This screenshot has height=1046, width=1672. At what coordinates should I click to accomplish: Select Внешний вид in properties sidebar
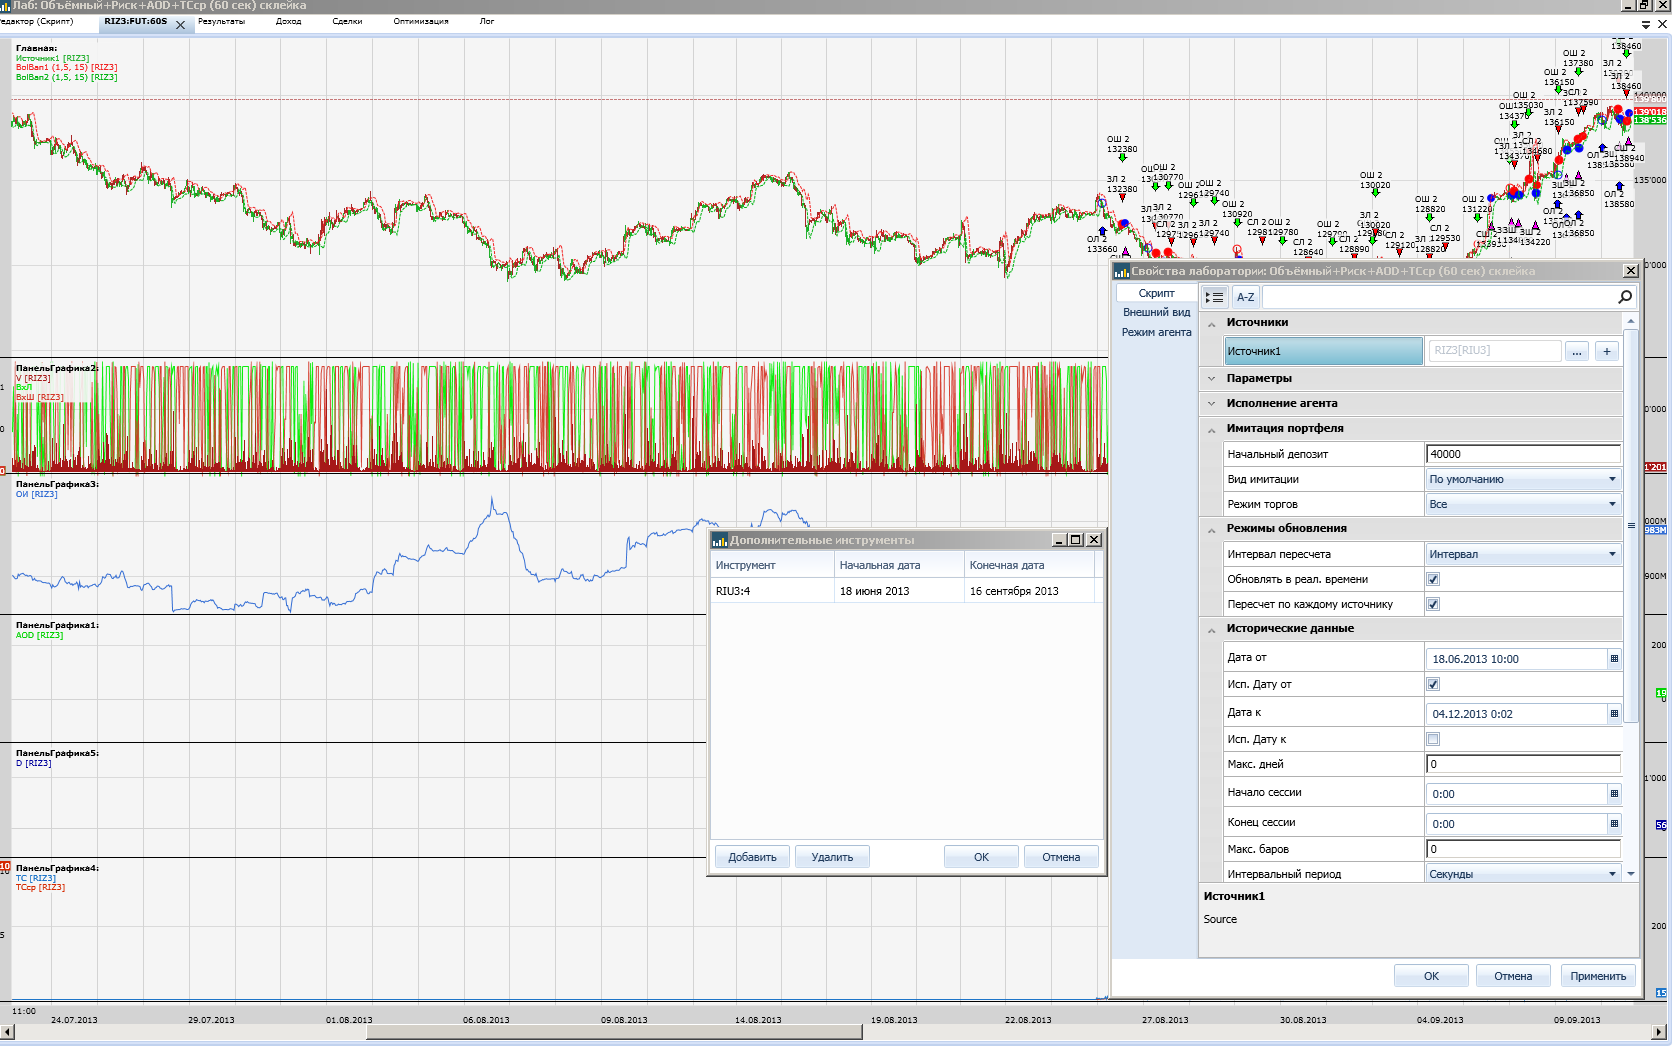coord(1156,312)
